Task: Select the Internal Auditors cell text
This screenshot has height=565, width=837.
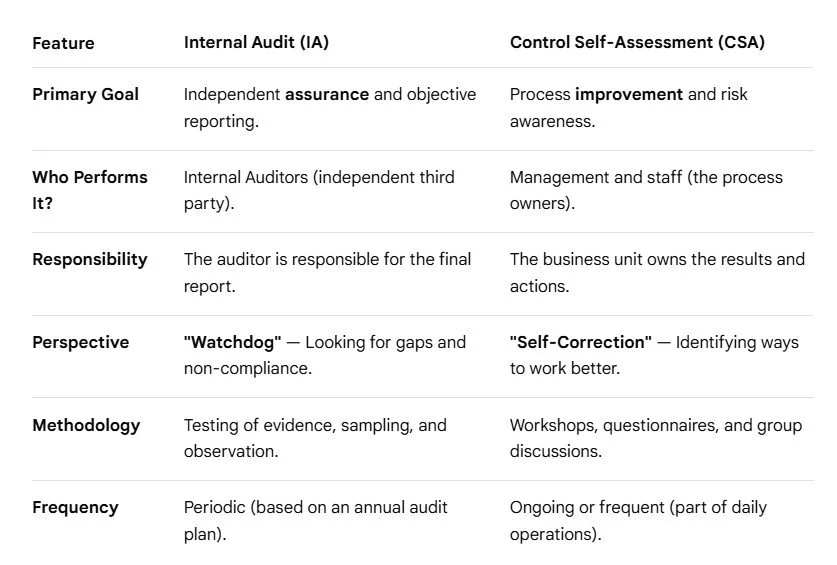Action: click(319, 190)
